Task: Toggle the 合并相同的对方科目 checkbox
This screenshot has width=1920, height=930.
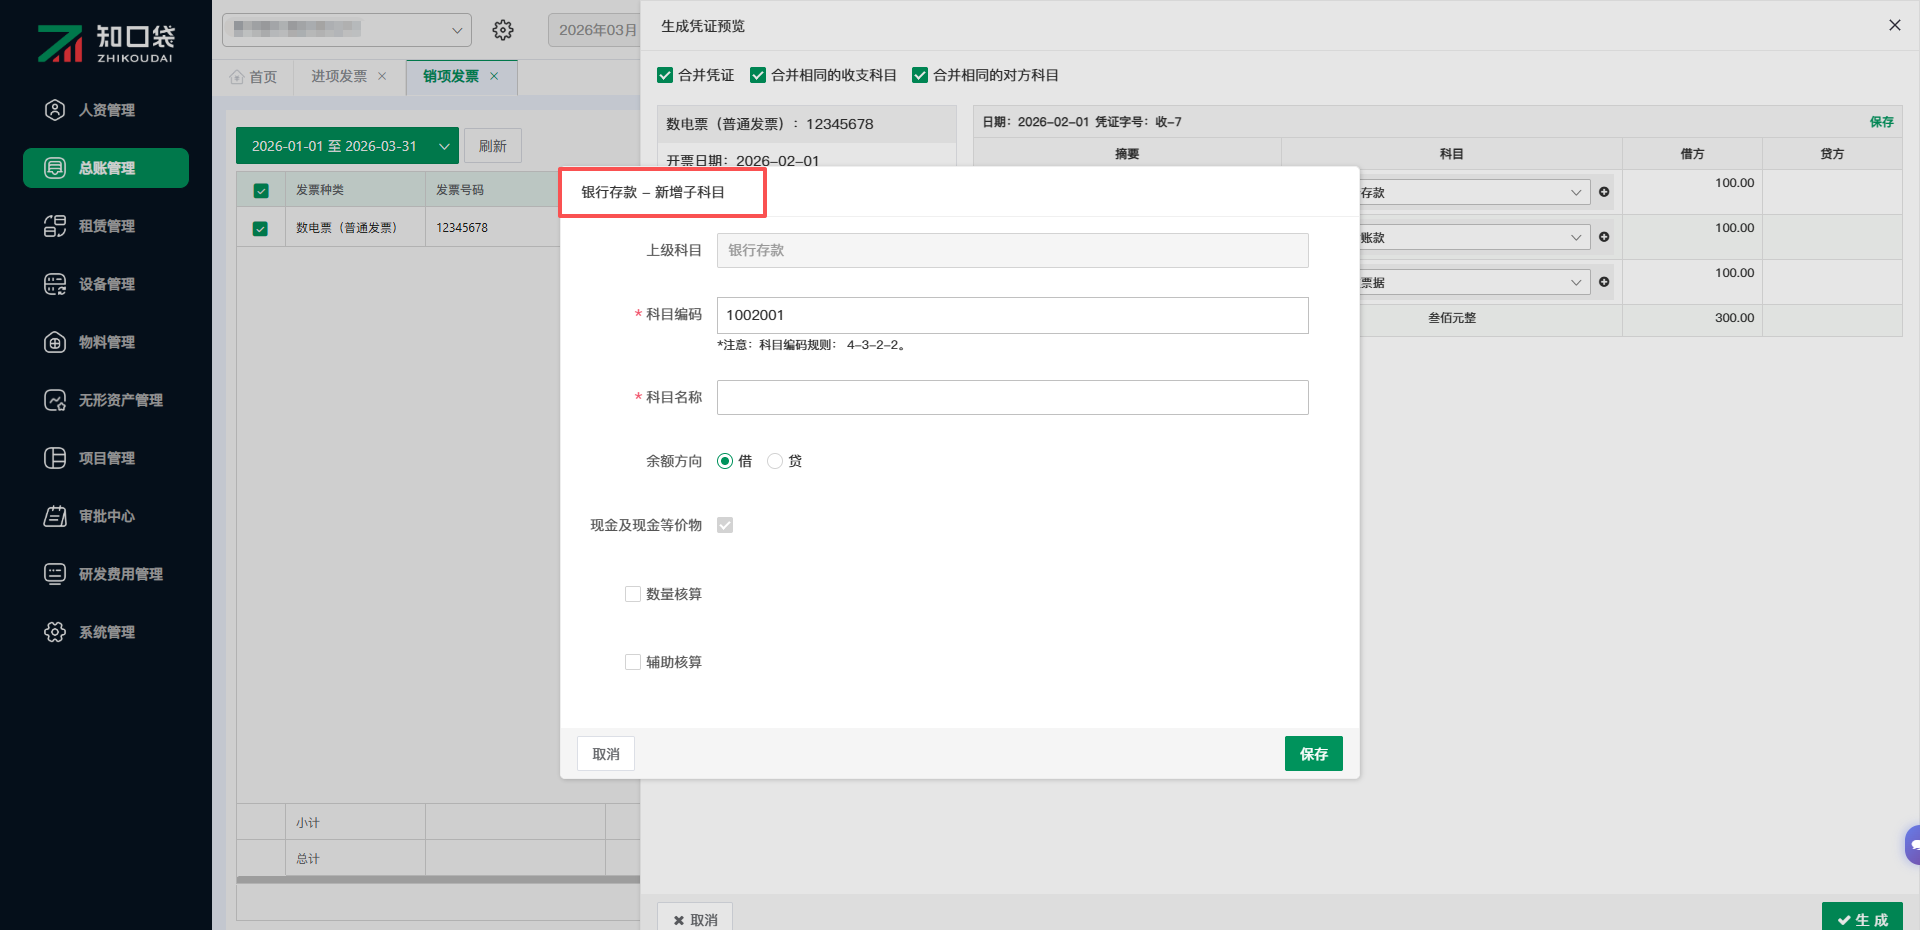Action: click(920, 75)
